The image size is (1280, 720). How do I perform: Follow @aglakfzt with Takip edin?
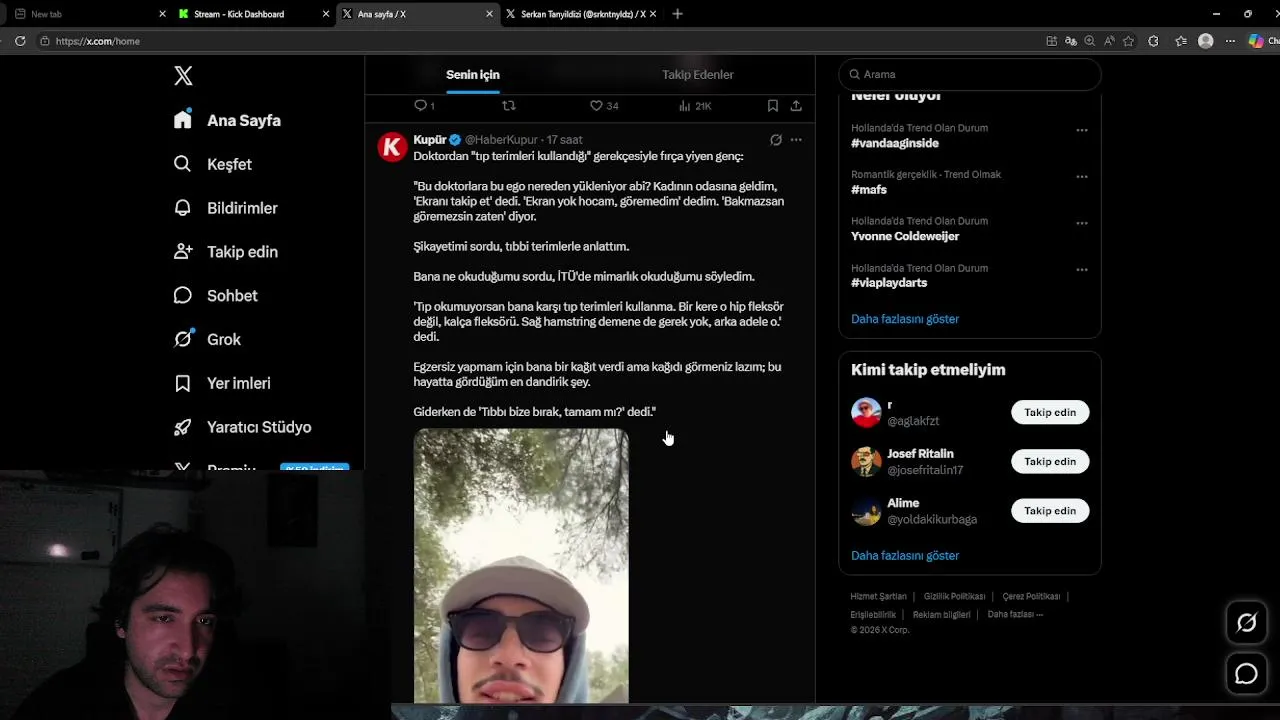(1050, 412)
